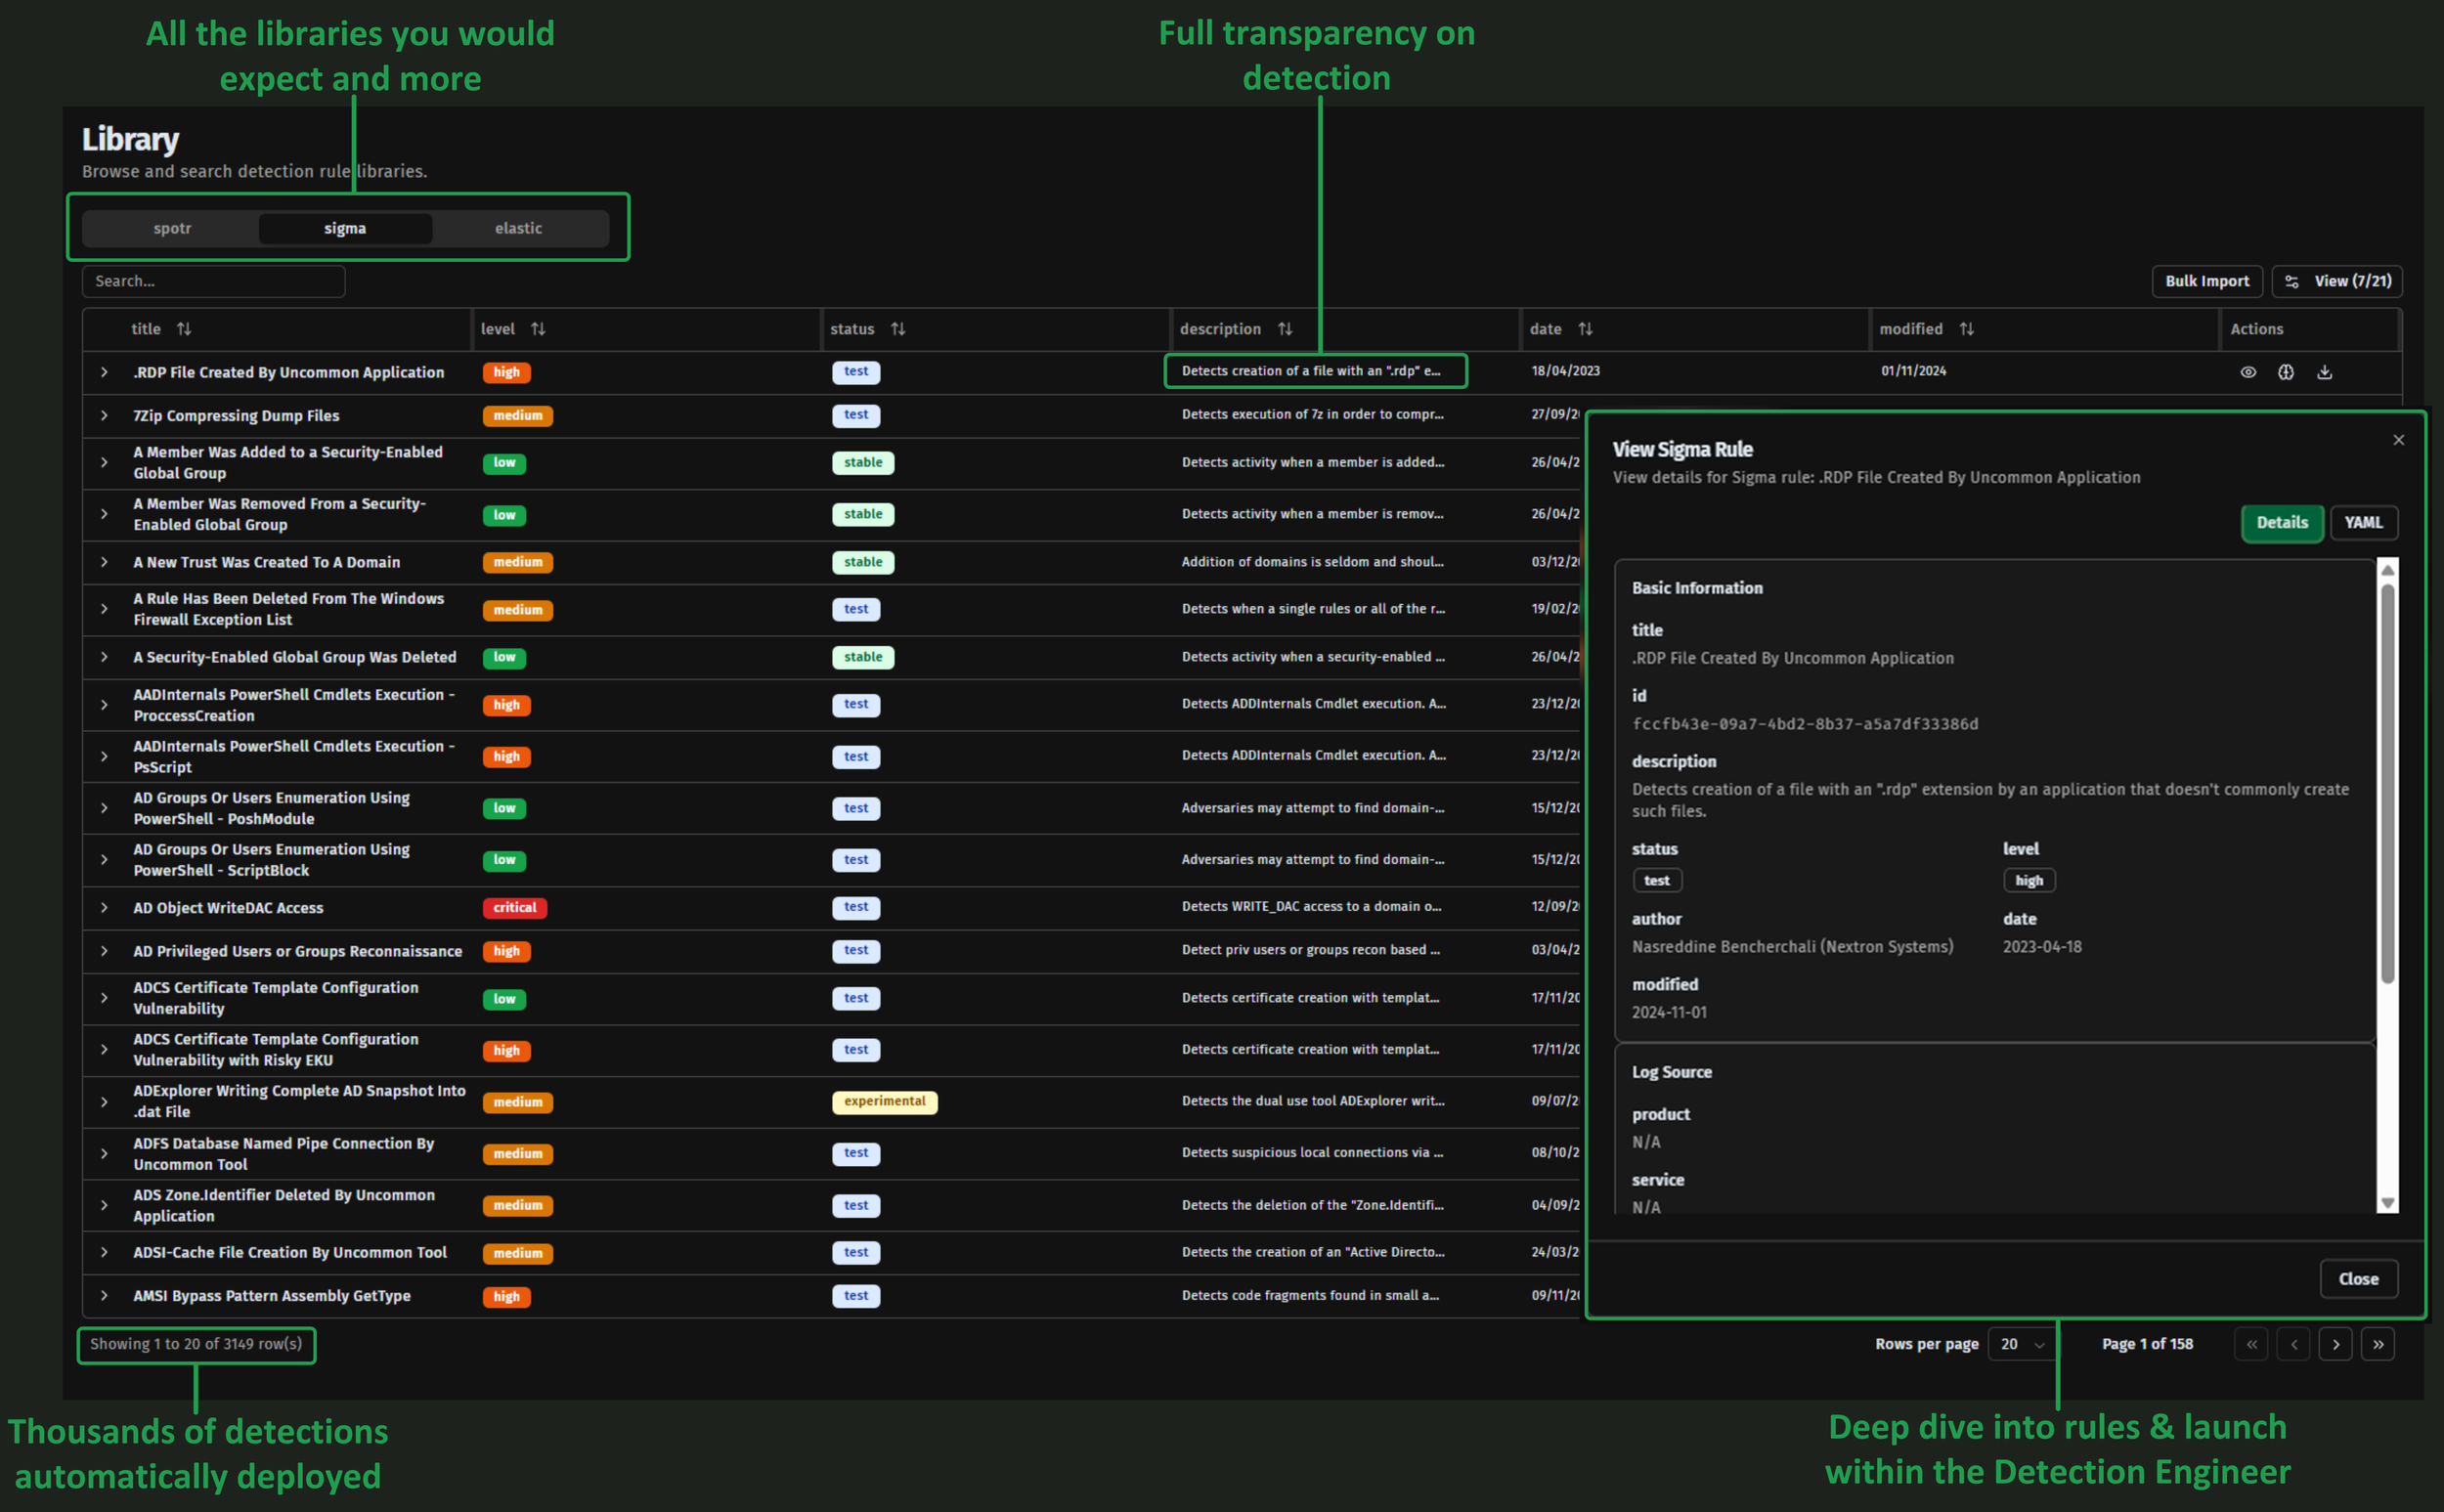Click the download icon in Actions column
The image size is (2444, 1512).
[x=2325, y=372]
